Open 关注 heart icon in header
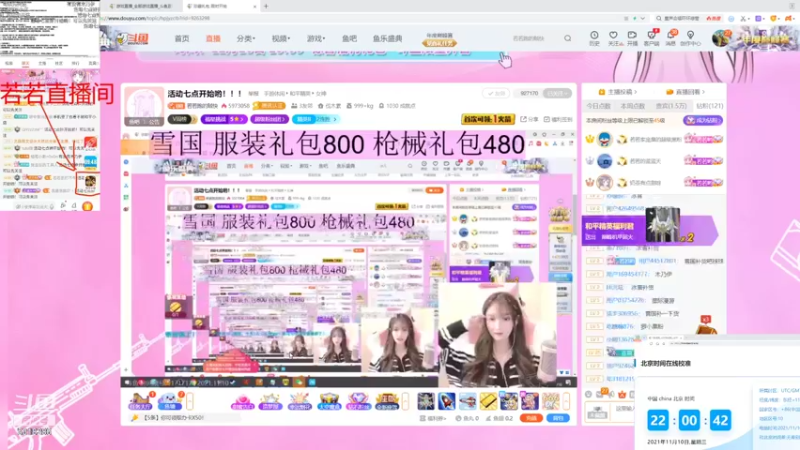This screenshot has width=800, height=450. pyautogui.click(x=614, y=38)
